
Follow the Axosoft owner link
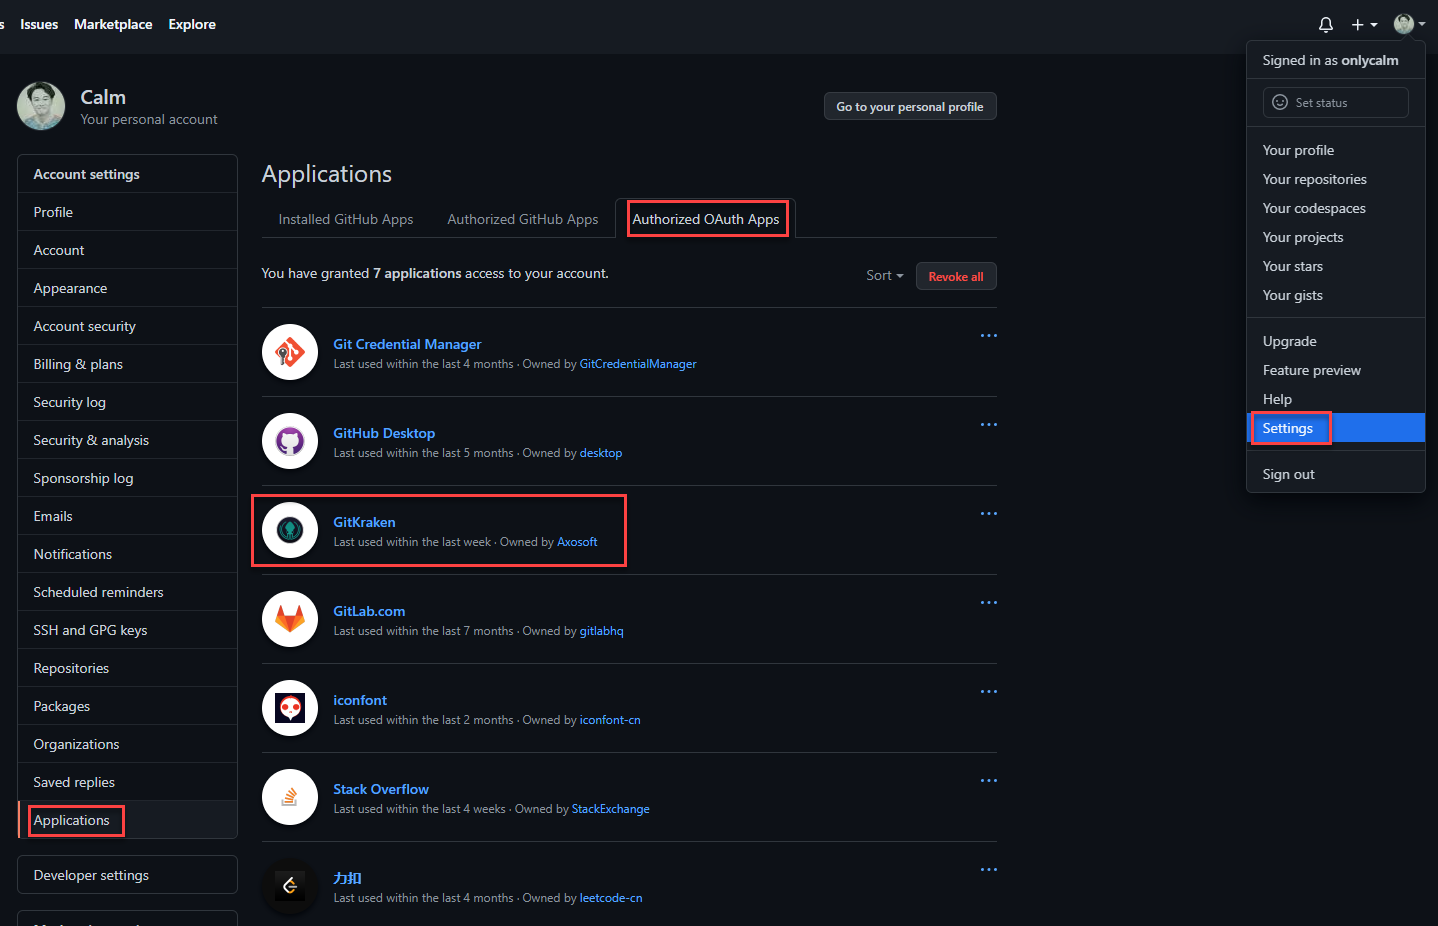[x=577, y=542]
